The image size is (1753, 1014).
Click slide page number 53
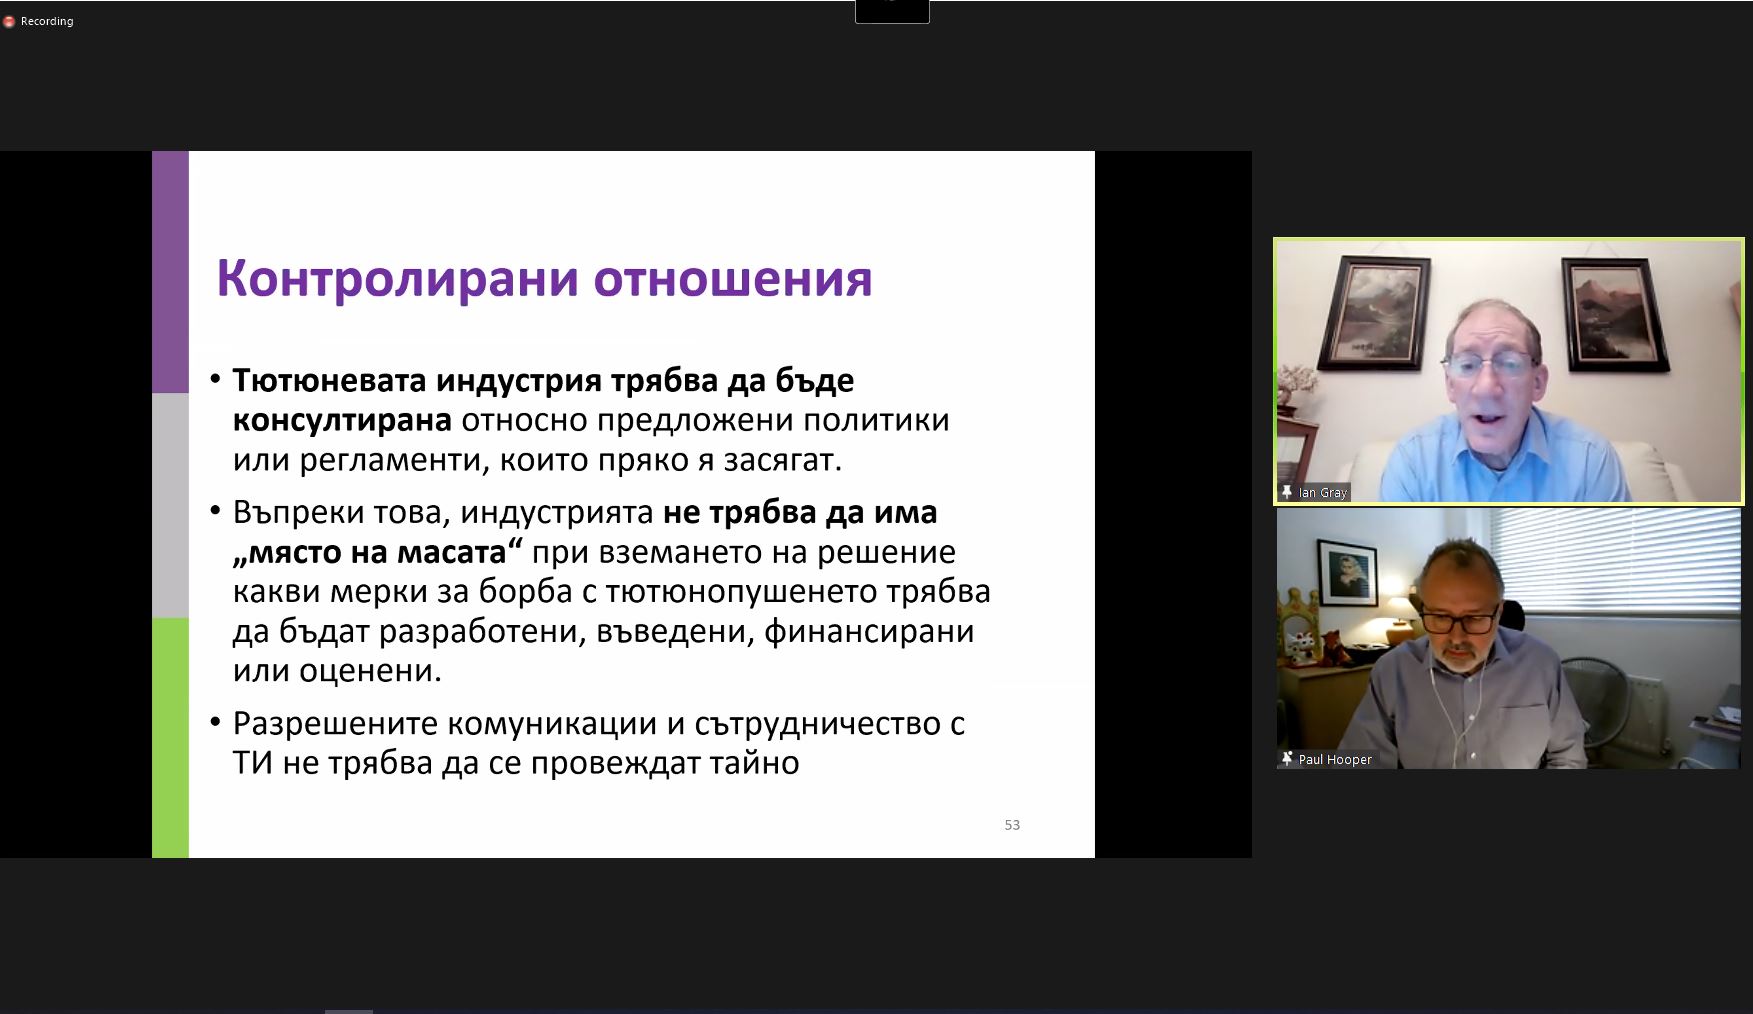point(1012,825)
